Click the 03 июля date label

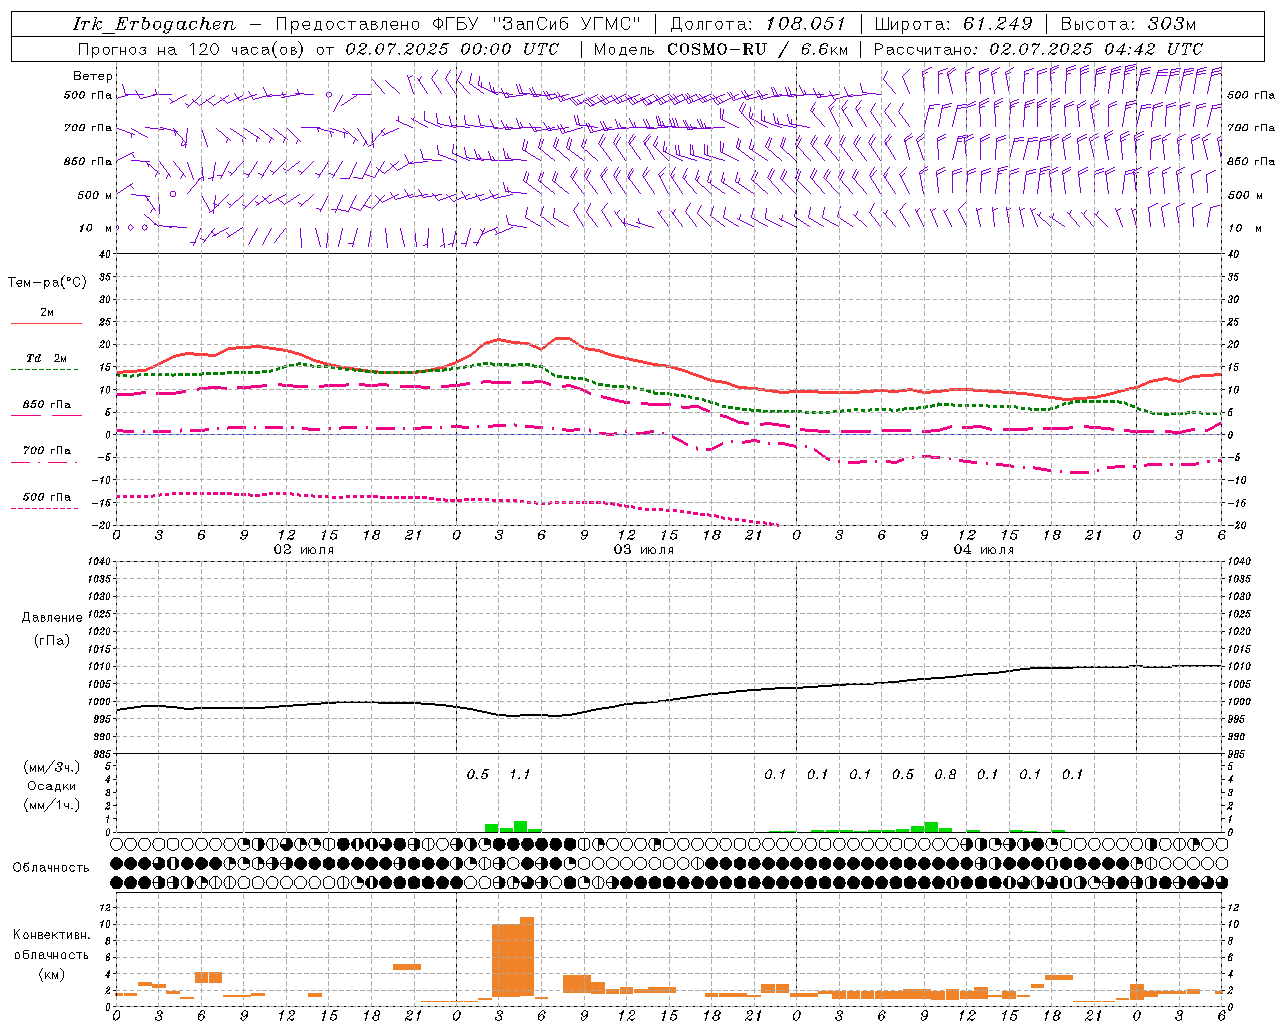644,550
